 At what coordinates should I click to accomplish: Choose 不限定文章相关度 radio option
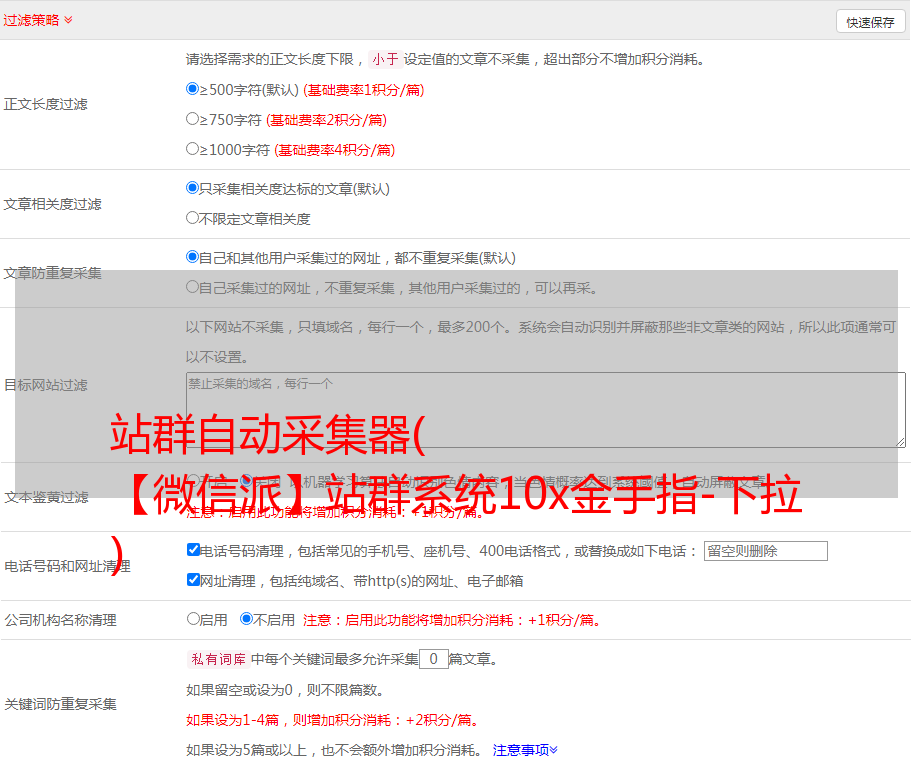coord(192,218)
